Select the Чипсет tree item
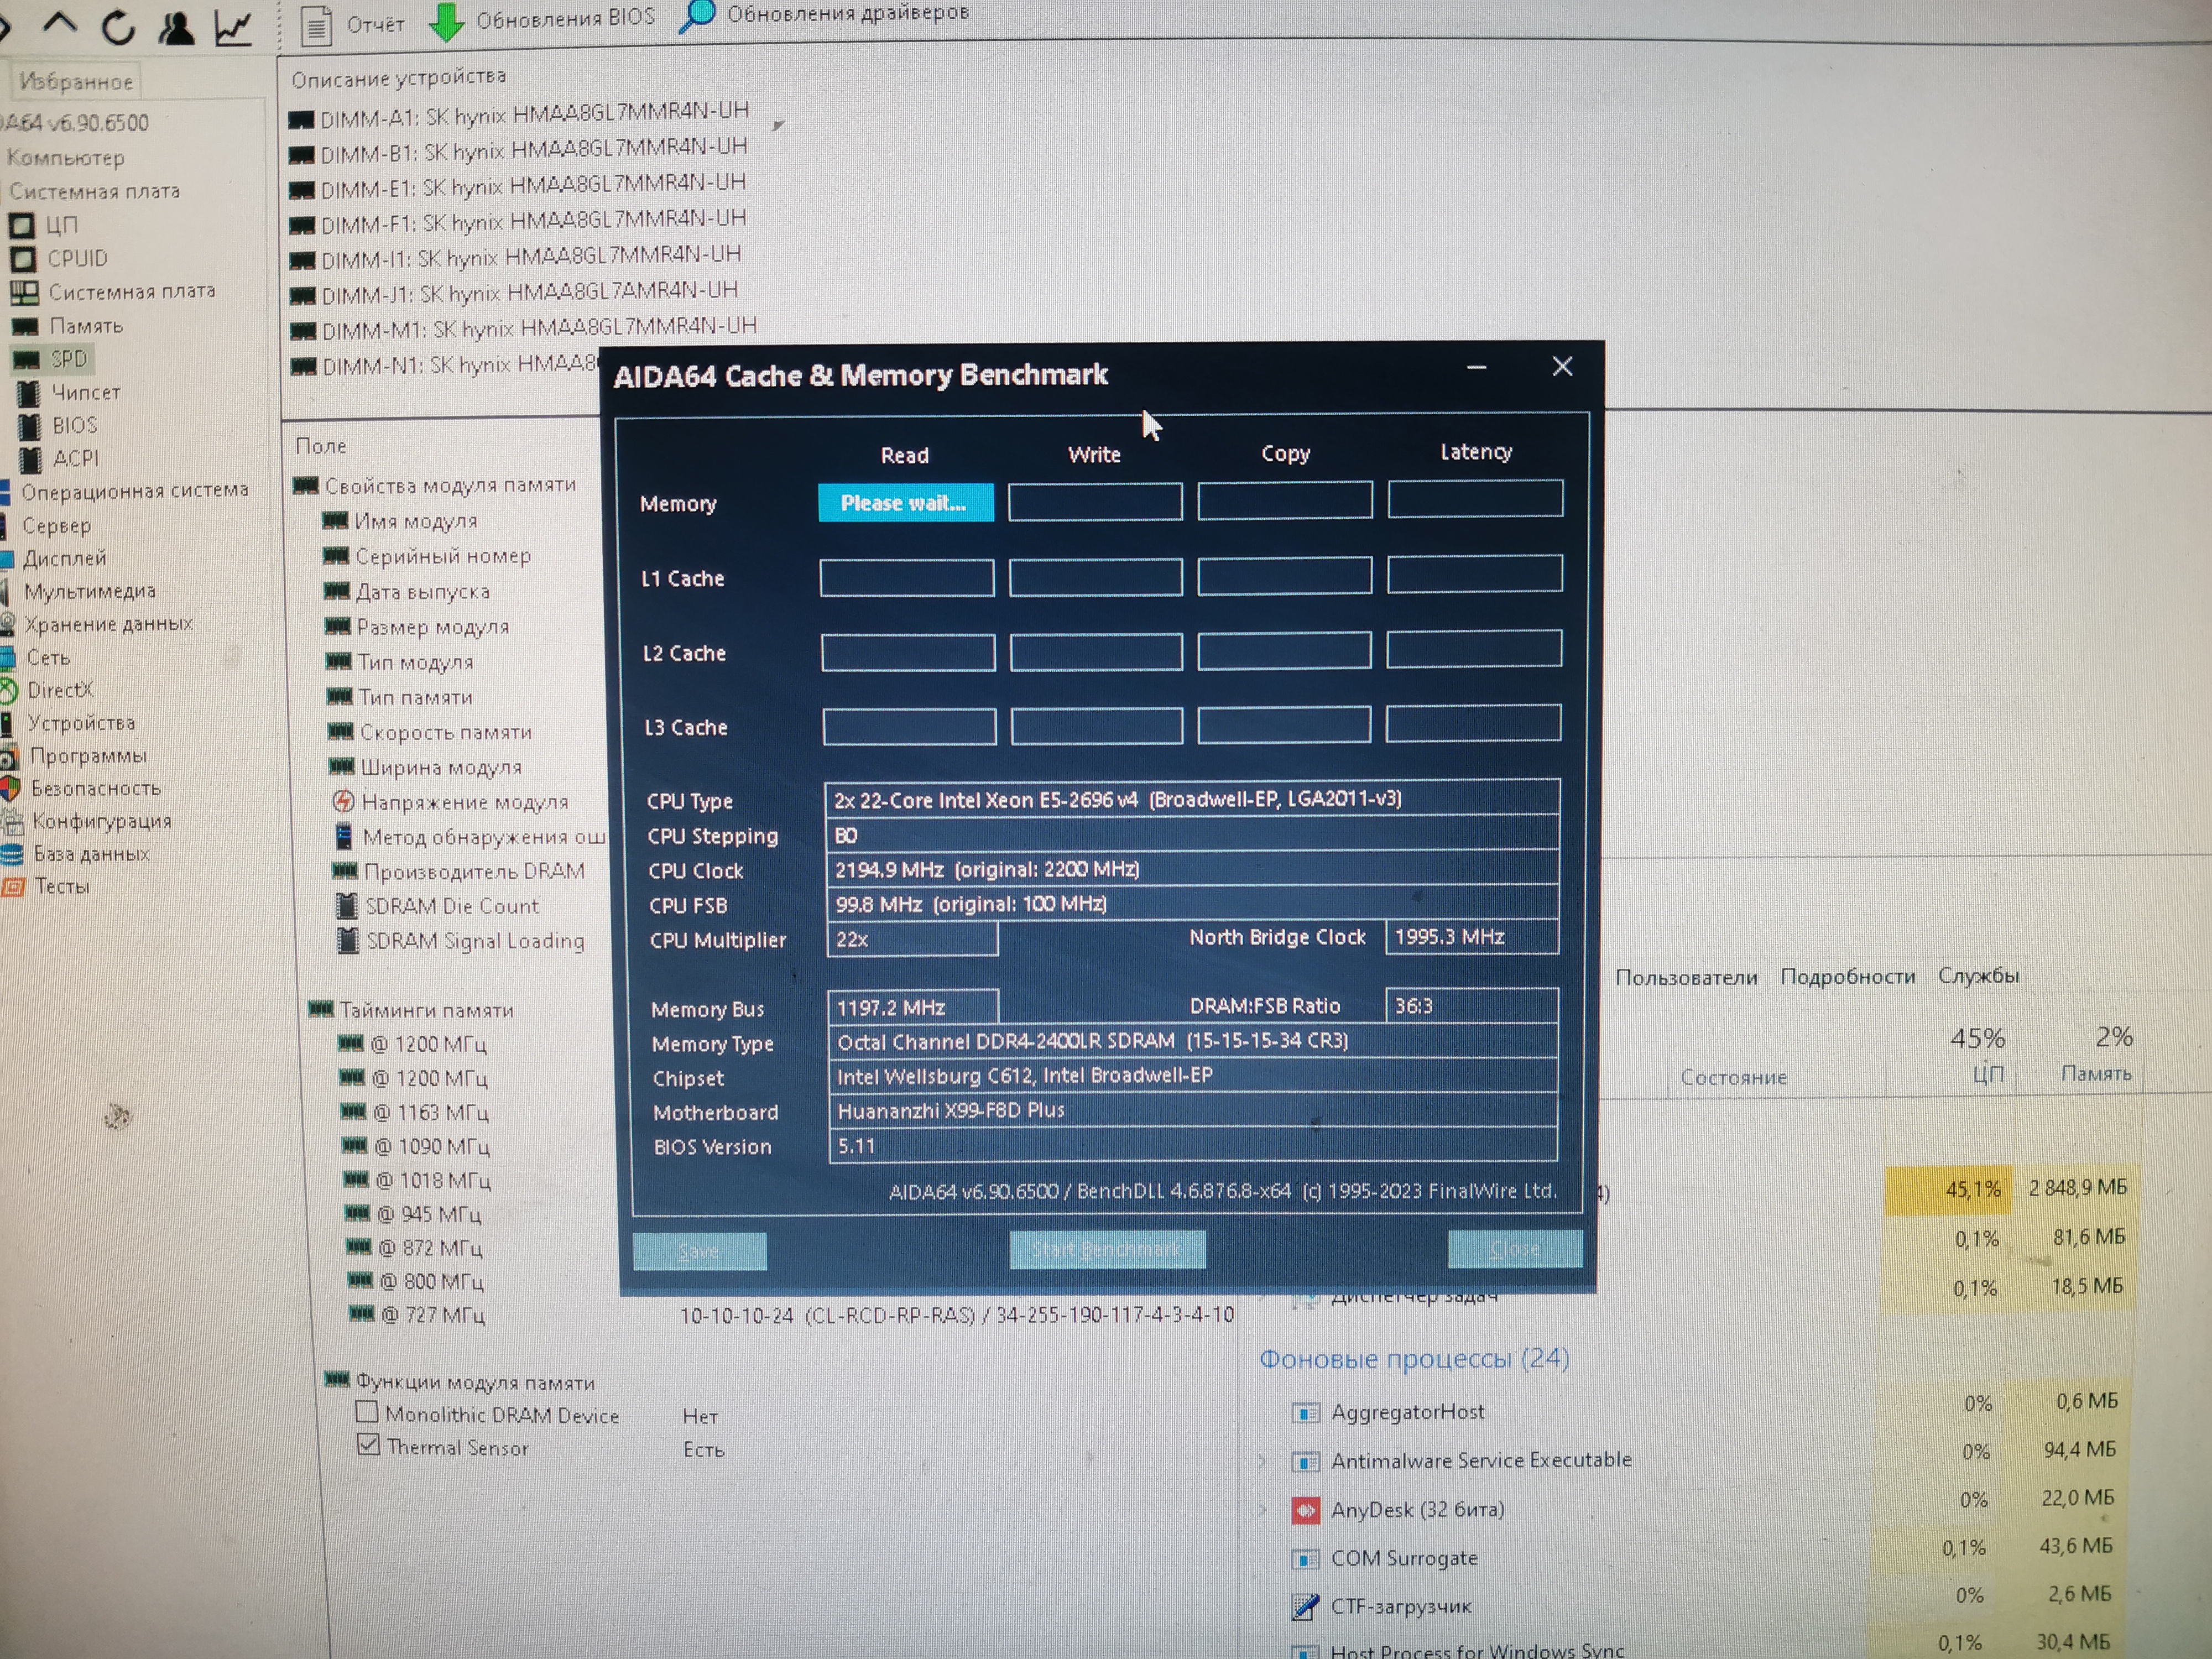 pos(85,392)
